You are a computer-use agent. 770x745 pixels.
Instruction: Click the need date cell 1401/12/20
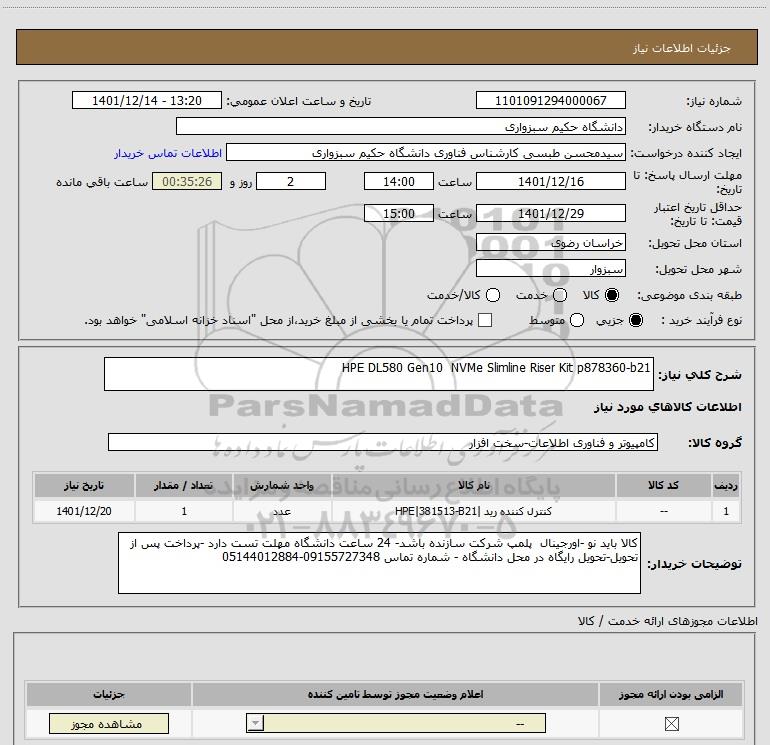[84, 511]
